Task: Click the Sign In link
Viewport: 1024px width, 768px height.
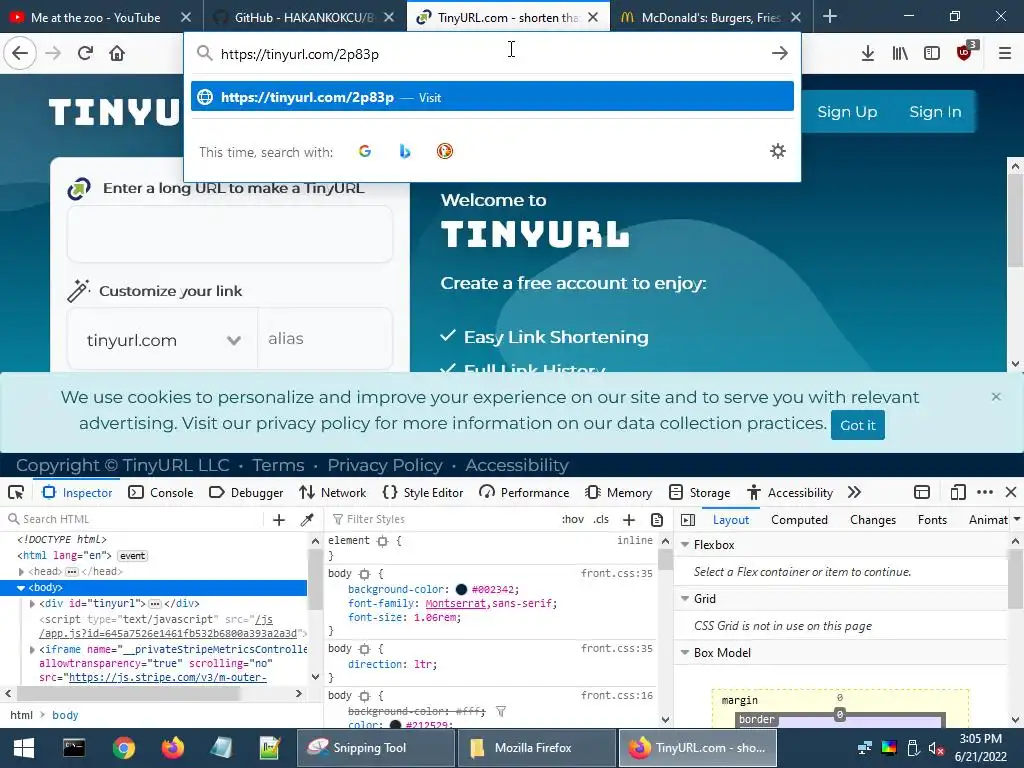Action: point(935,112)
